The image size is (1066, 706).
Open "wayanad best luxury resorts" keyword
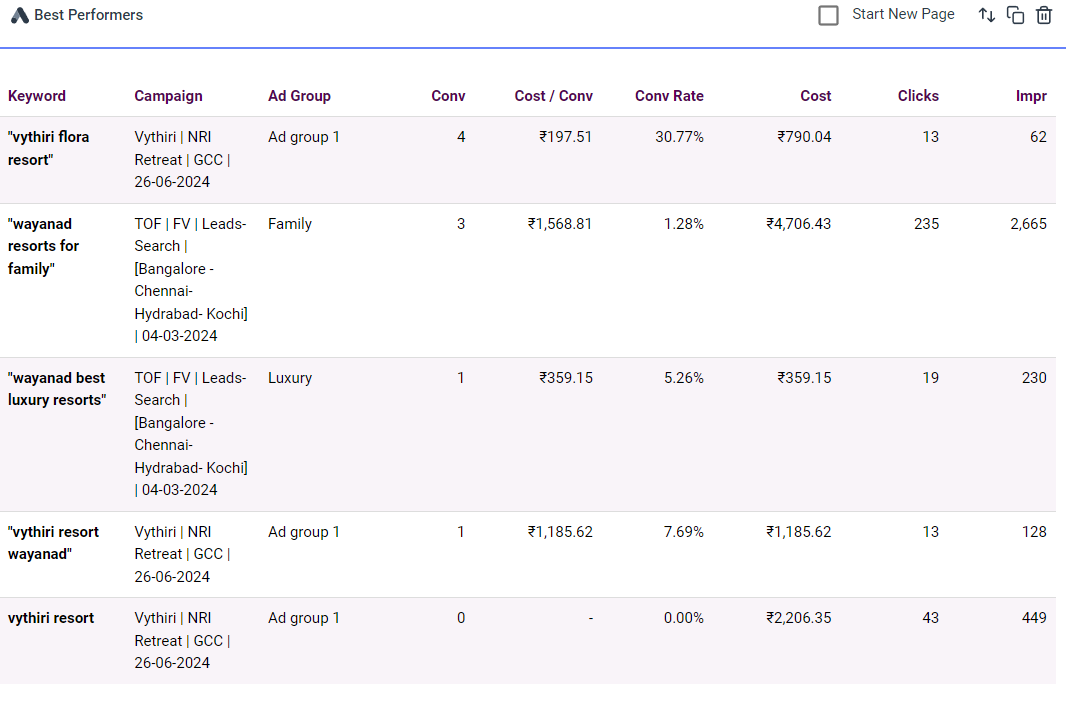(x=56, y=389)
